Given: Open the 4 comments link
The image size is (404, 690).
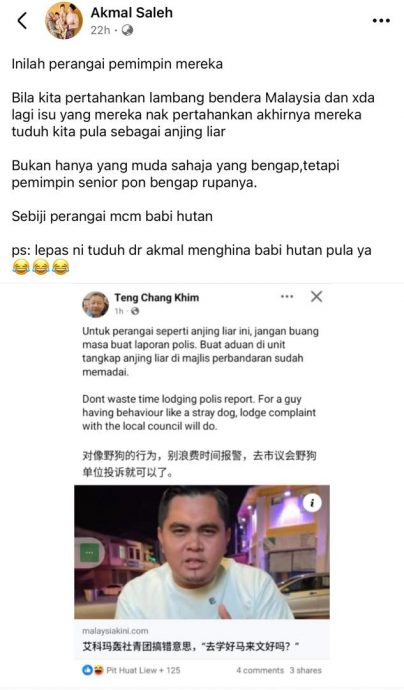Looking at the screenshot, I should (x=260, y=670).
